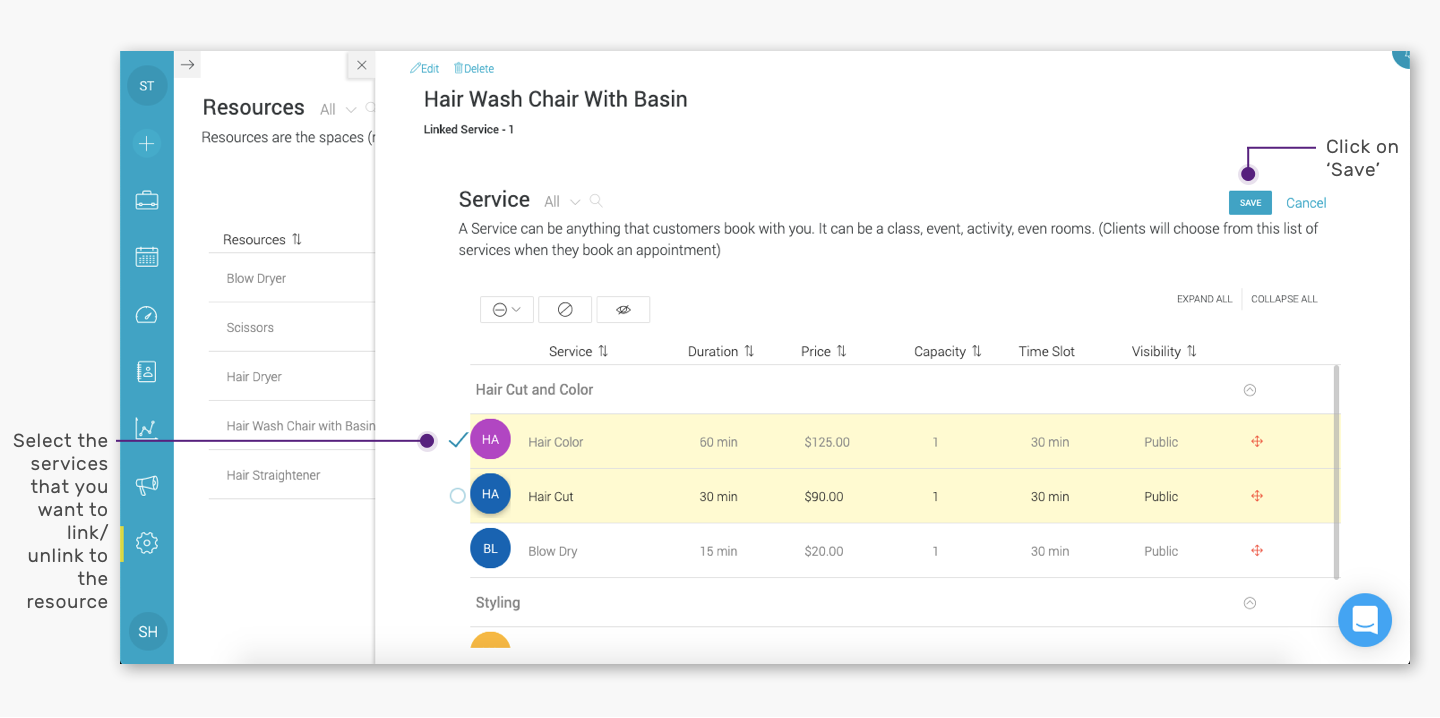Click the move icon on Hair Cut row
This screenshot has width=1440, height=718.
click(1257, 496)
